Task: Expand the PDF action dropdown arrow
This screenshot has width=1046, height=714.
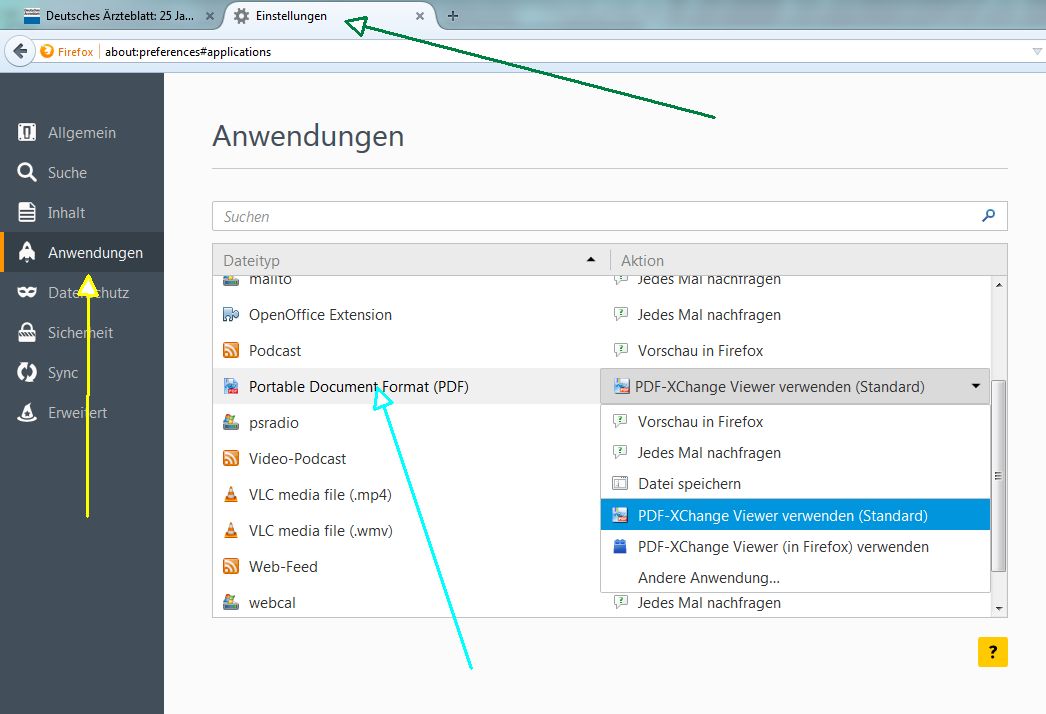Action: 976,386
